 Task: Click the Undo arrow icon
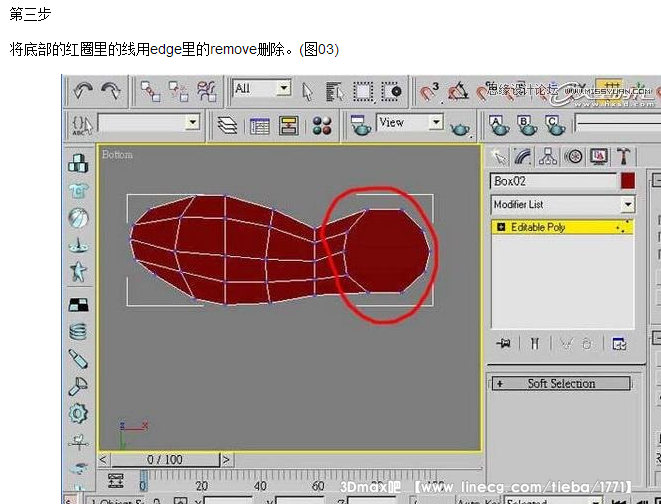[83, 91]
